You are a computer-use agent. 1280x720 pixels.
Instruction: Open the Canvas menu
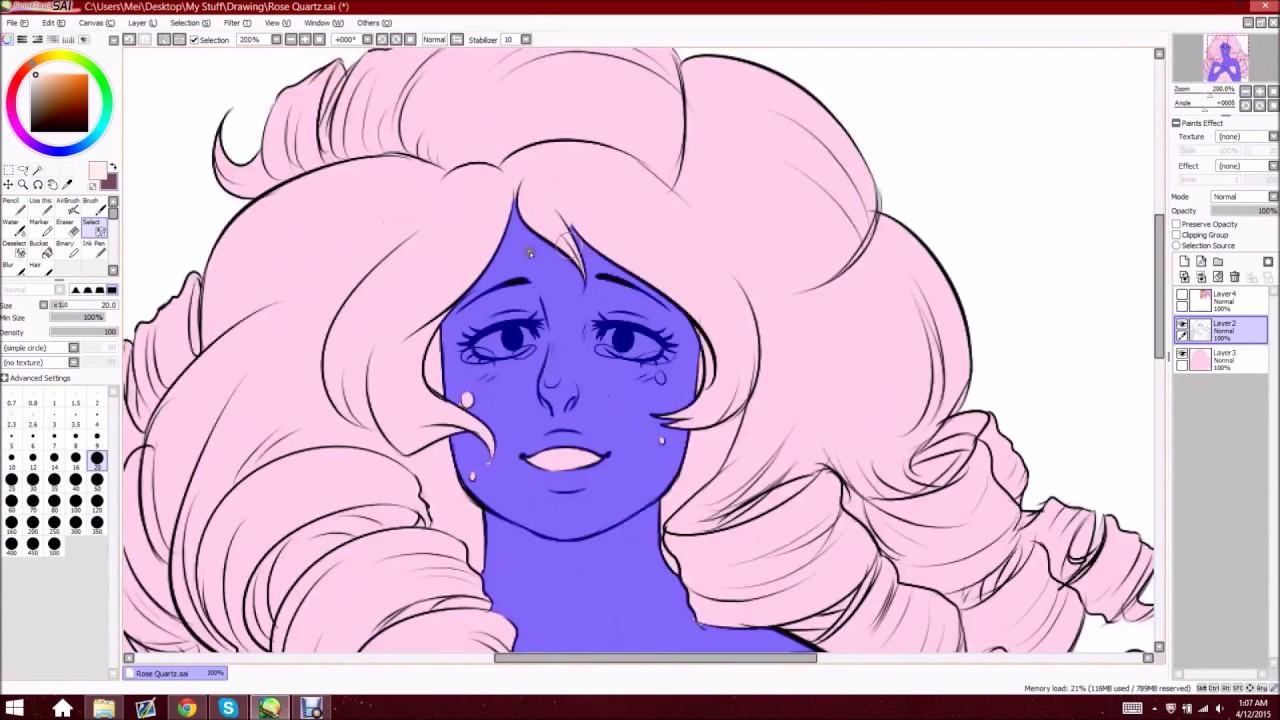(97, 23)
